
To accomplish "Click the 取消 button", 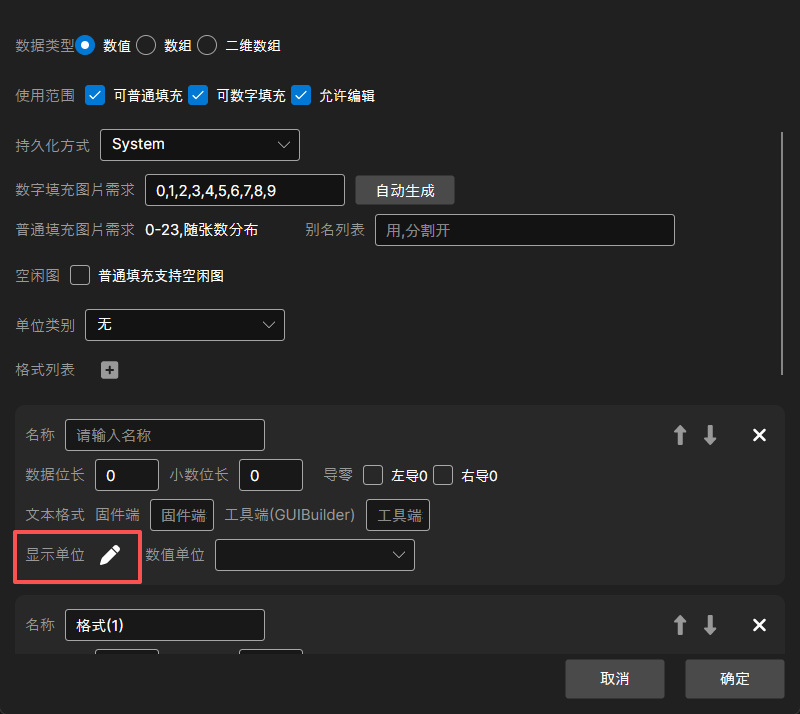I will coord(614,678).
